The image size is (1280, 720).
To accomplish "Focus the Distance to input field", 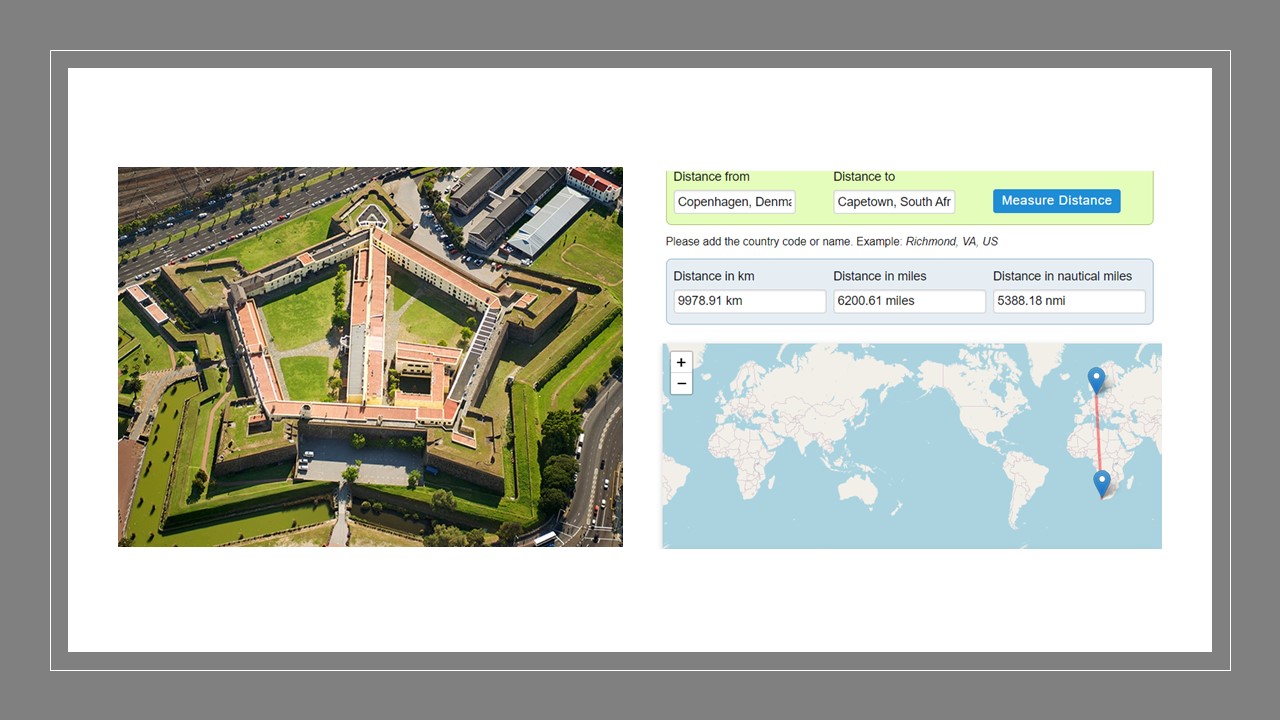I will [x=894, y=202].
